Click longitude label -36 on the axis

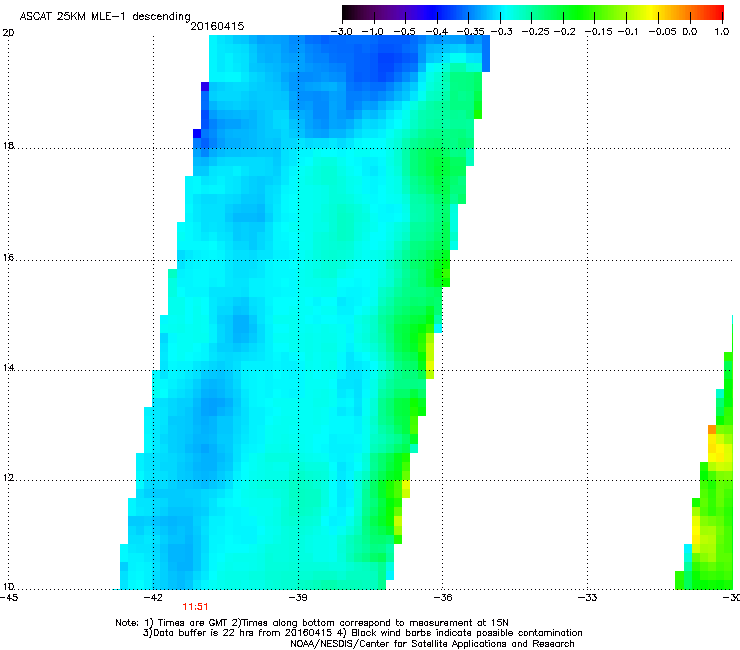(442, 598)
